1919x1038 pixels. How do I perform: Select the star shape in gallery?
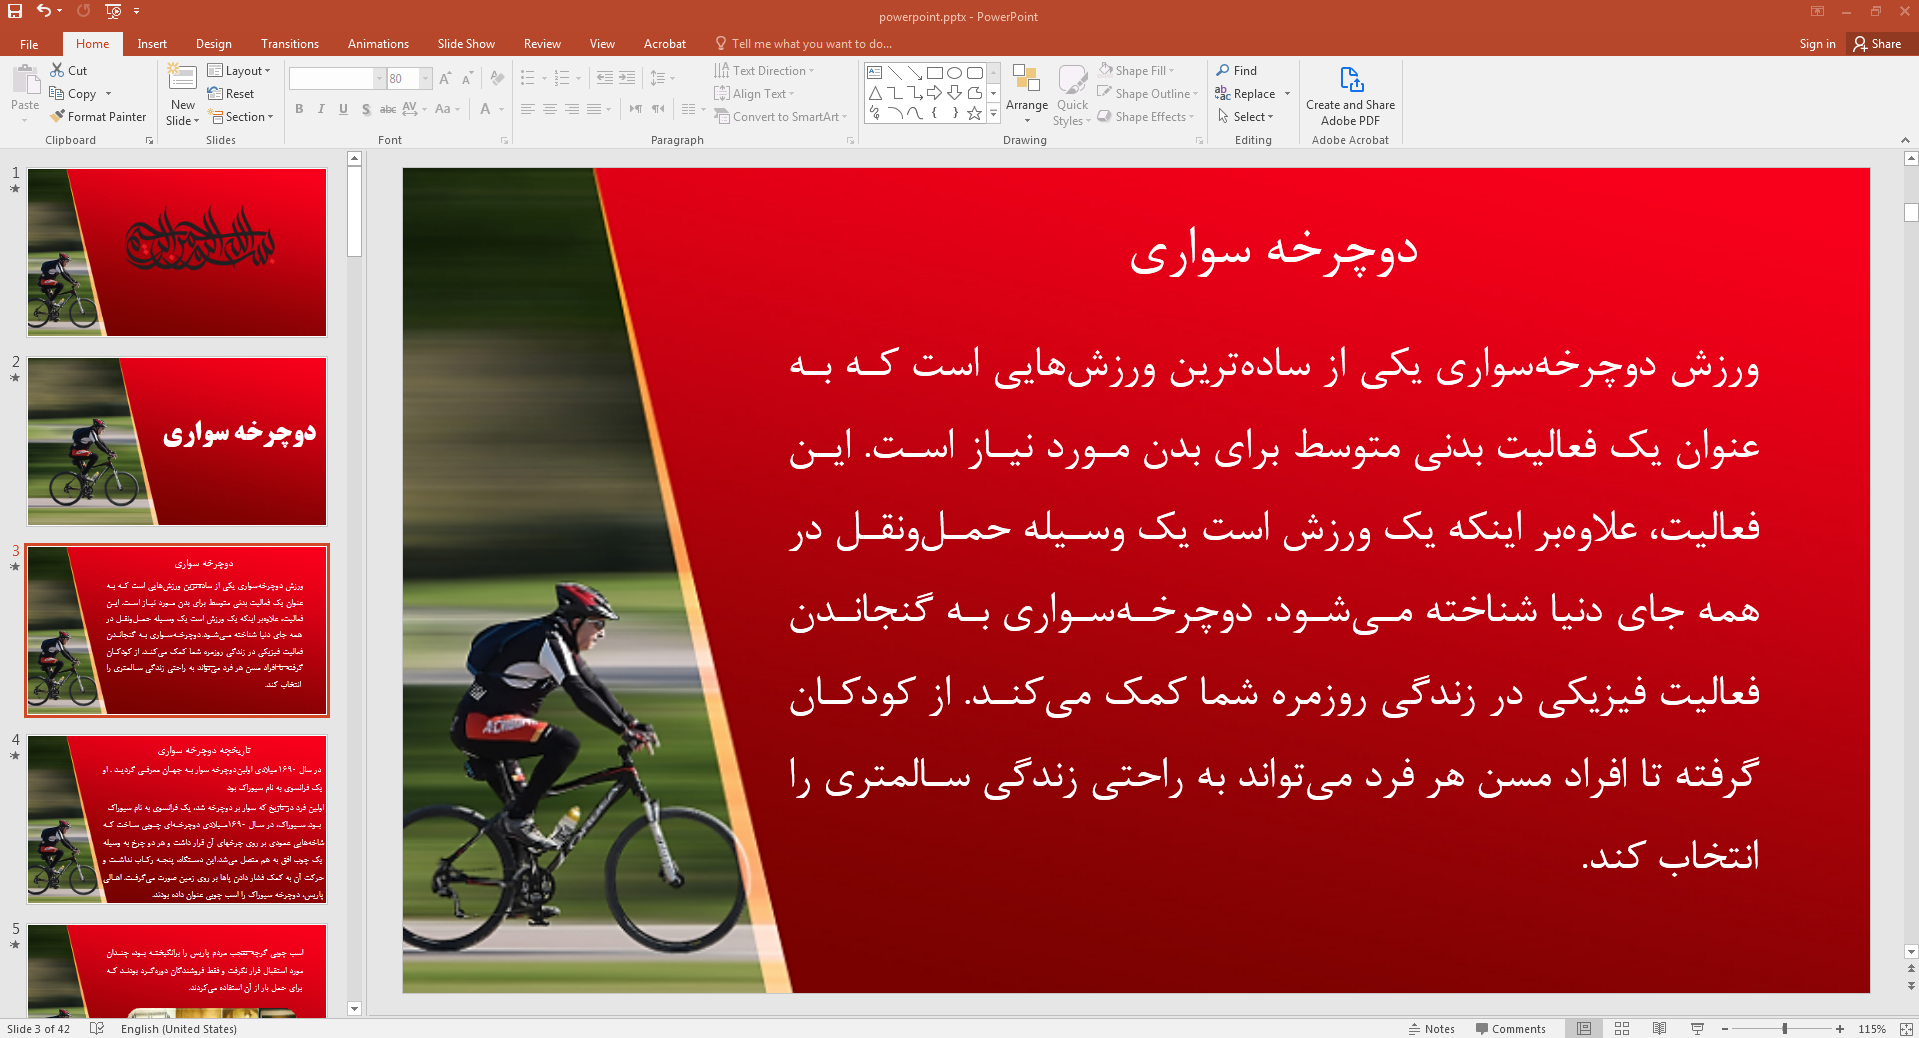[x=974, y=113]
